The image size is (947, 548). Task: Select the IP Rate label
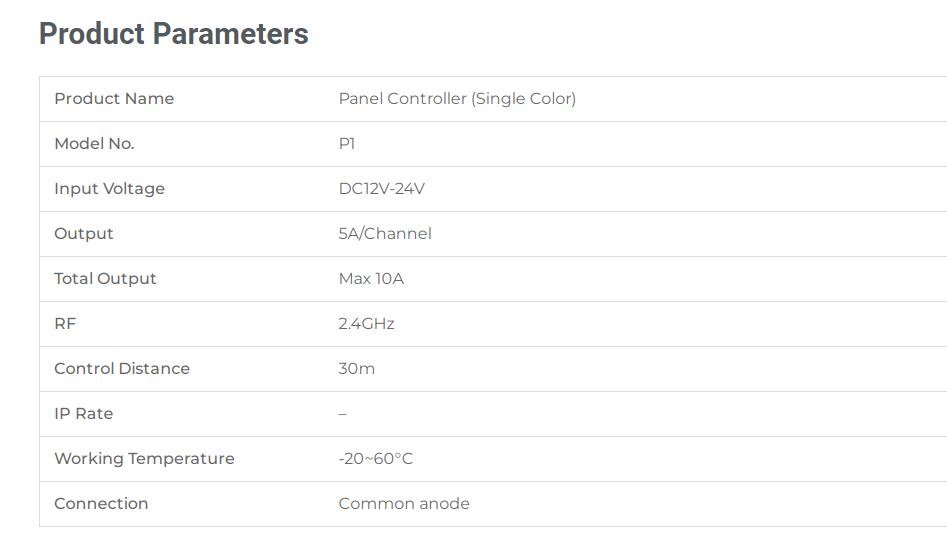pyautogui.click(x=83, y=414)
